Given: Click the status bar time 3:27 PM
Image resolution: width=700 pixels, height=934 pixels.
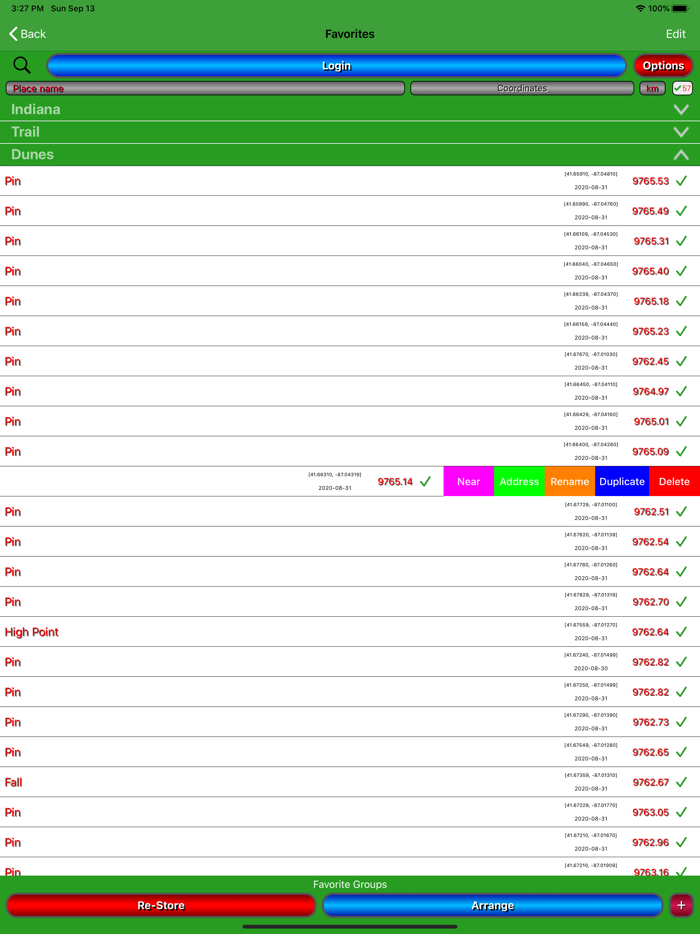Looking at the screenshot, I should (27, 8).
